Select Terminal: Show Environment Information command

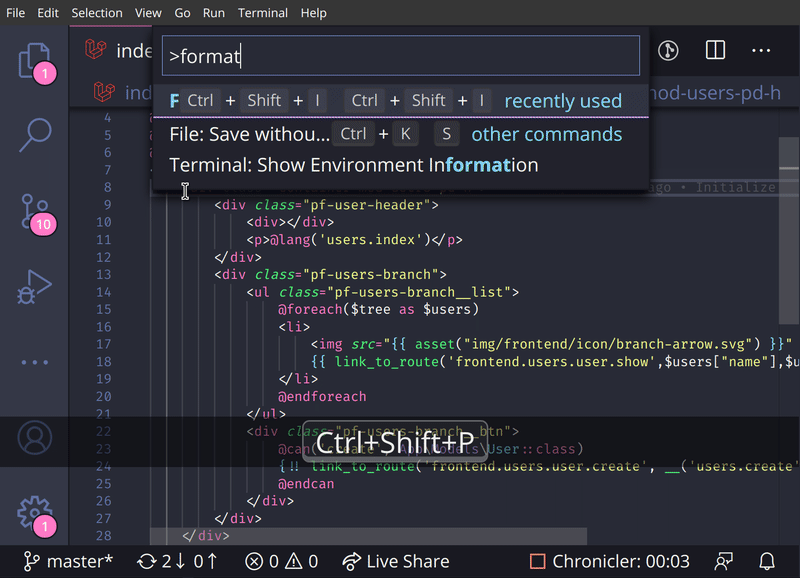pos(353,165)
